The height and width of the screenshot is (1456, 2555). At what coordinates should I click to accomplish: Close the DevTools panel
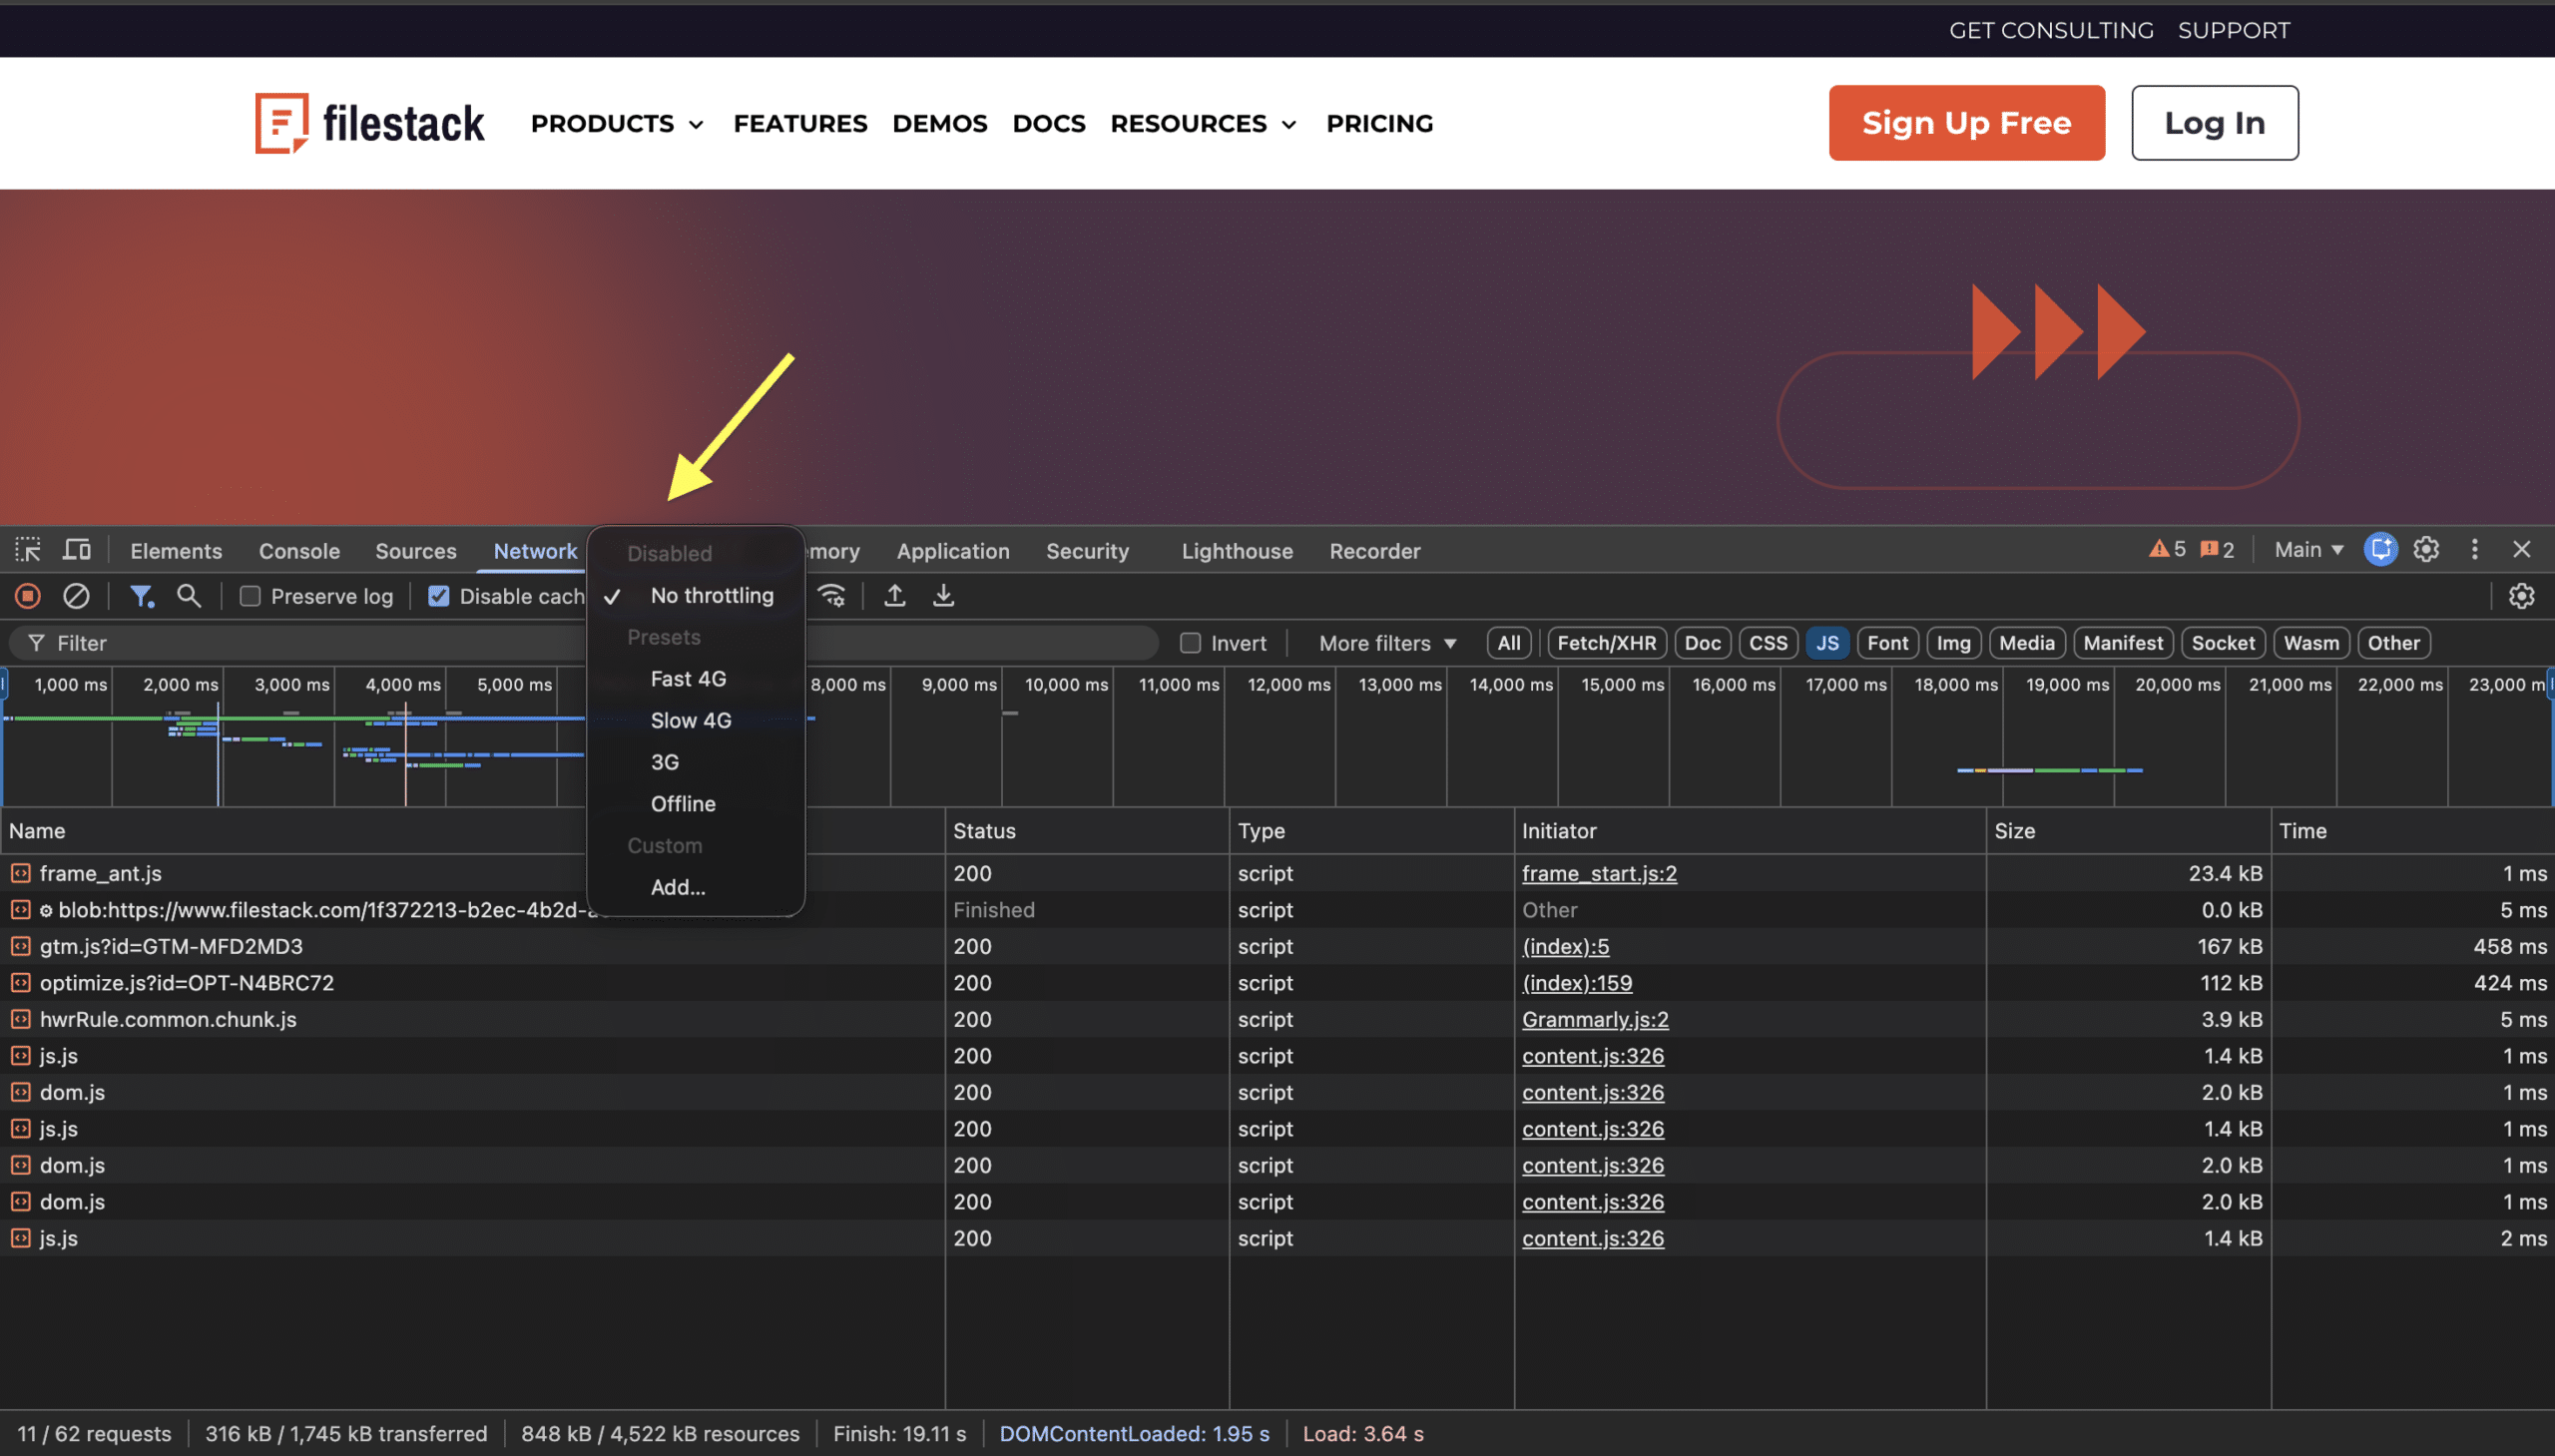pos(2521,550)
